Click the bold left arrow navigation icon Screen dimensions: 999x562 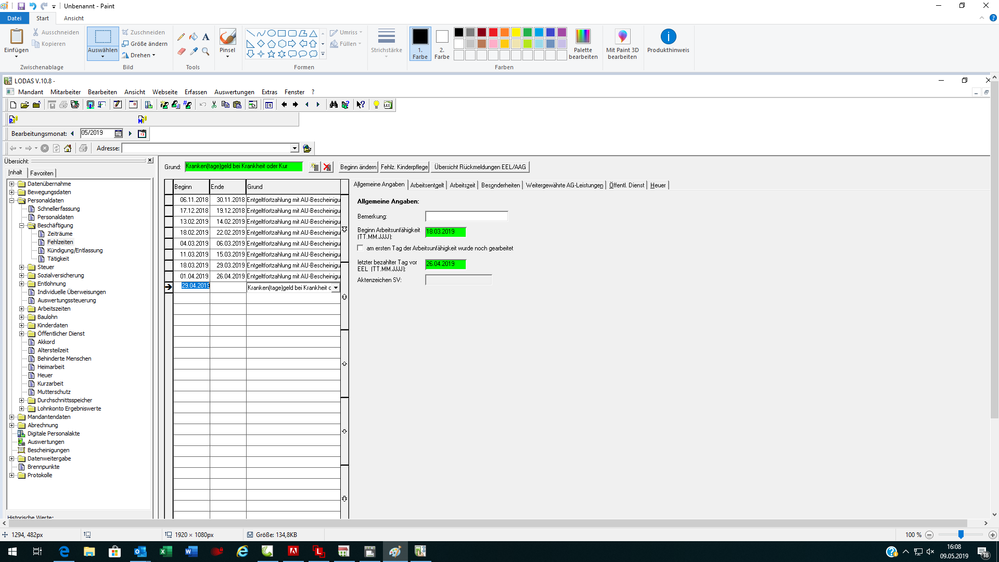pos(284,105)
